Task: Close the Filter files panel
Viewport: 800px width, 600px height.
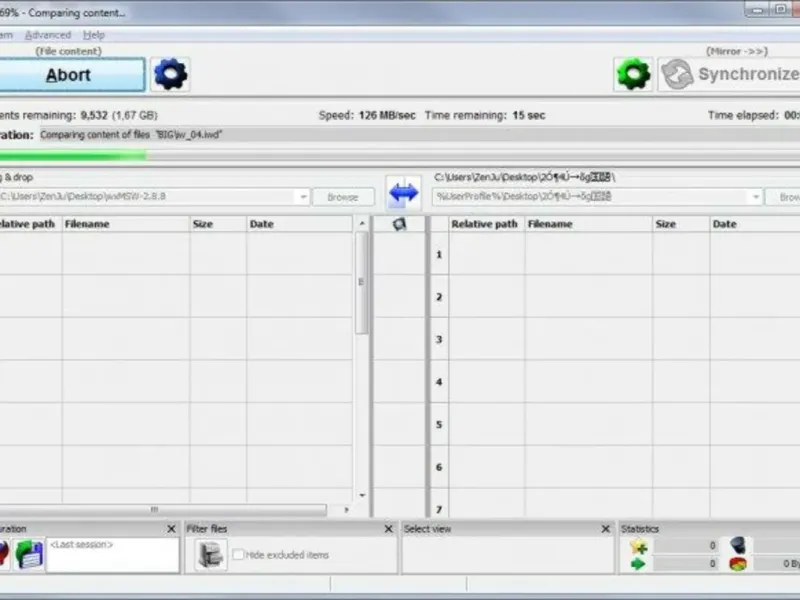Action: [388, 529]
